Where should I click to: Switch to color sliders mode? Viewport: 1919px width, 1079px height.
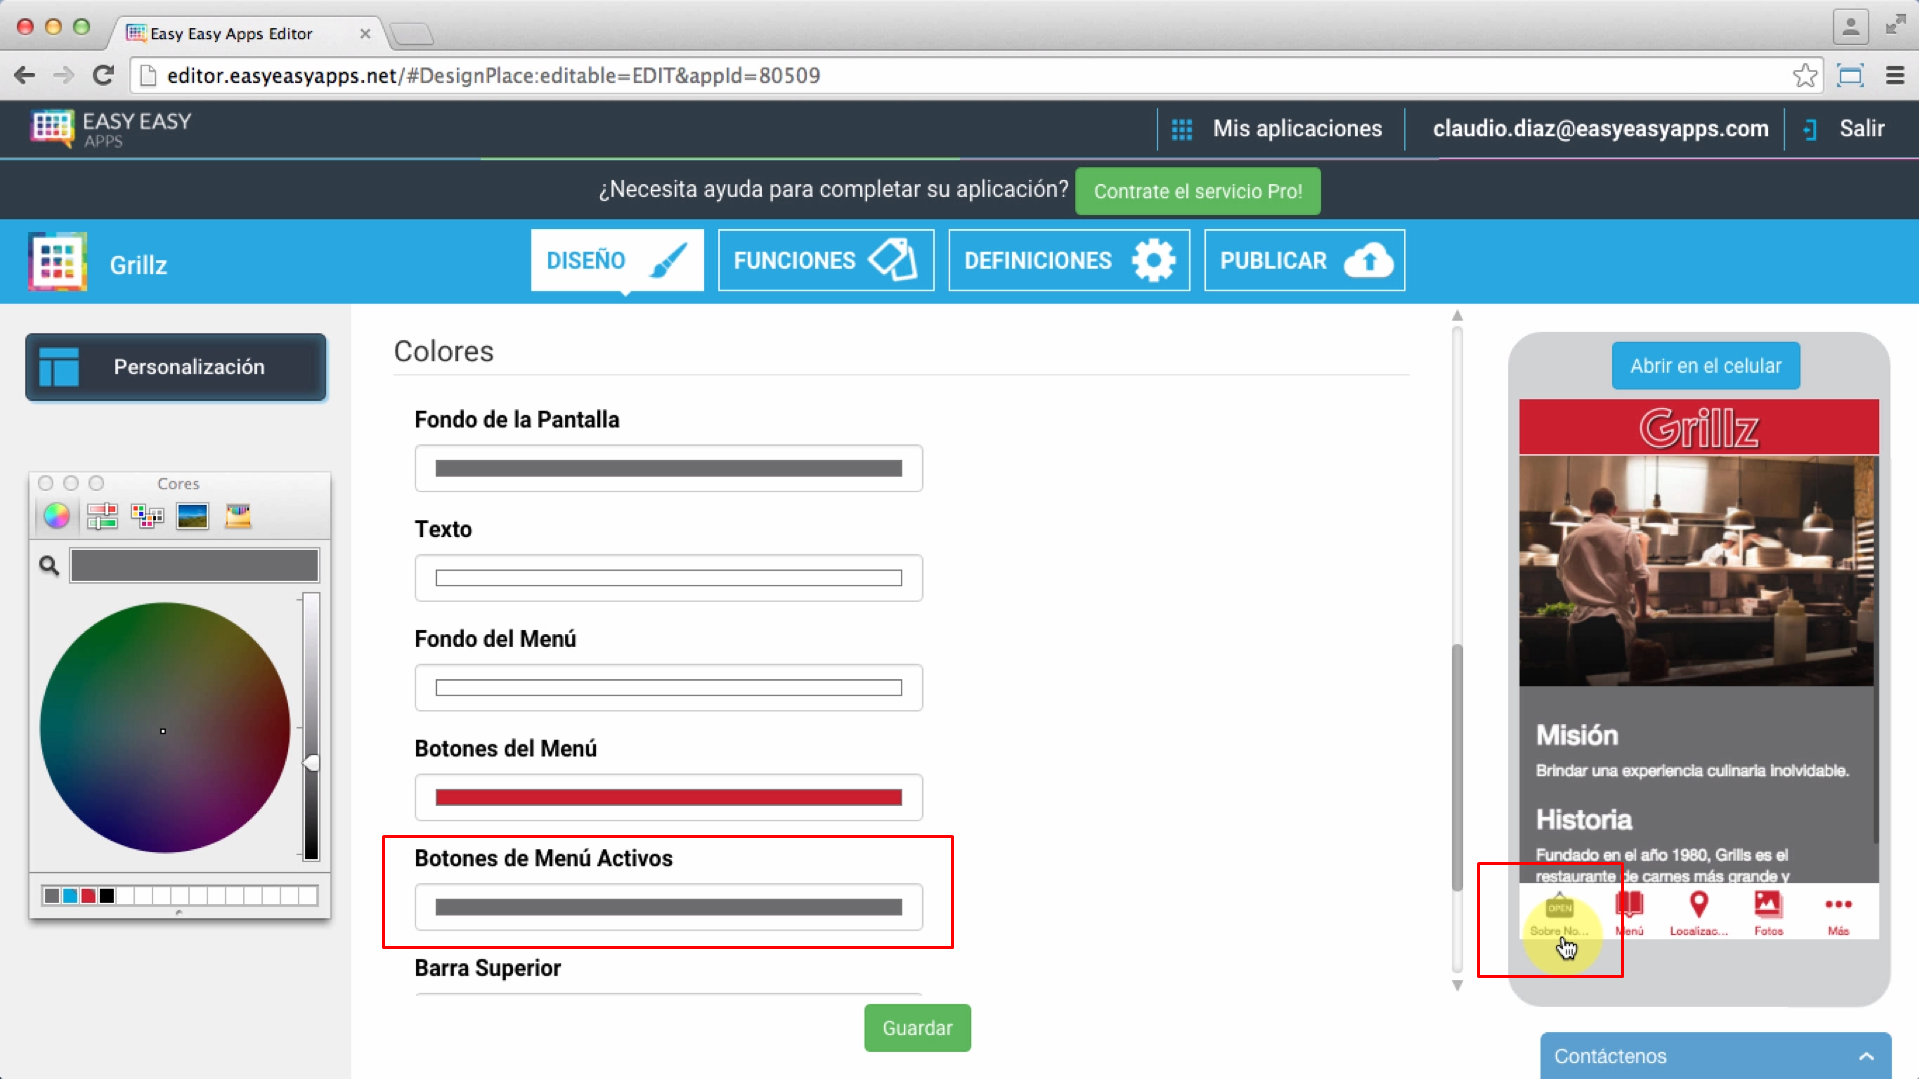[102, 516]
